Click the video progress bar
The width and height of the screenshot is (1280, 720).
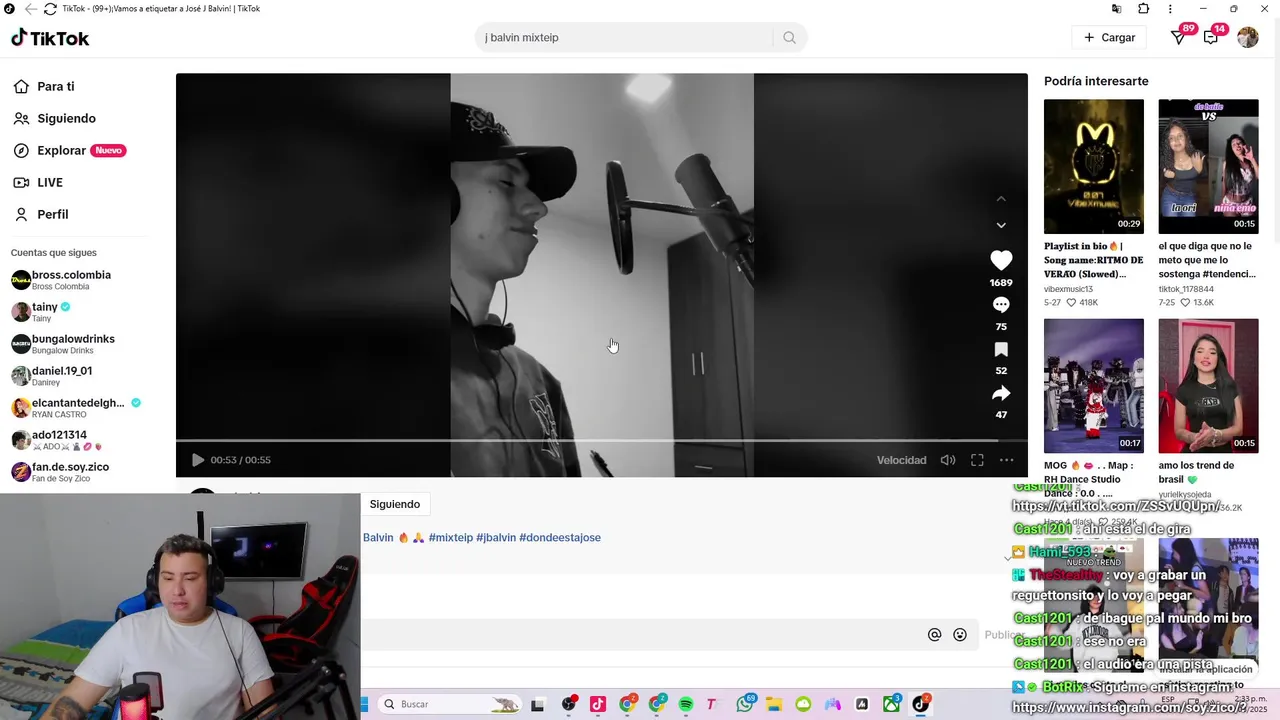tap(601, 440)
